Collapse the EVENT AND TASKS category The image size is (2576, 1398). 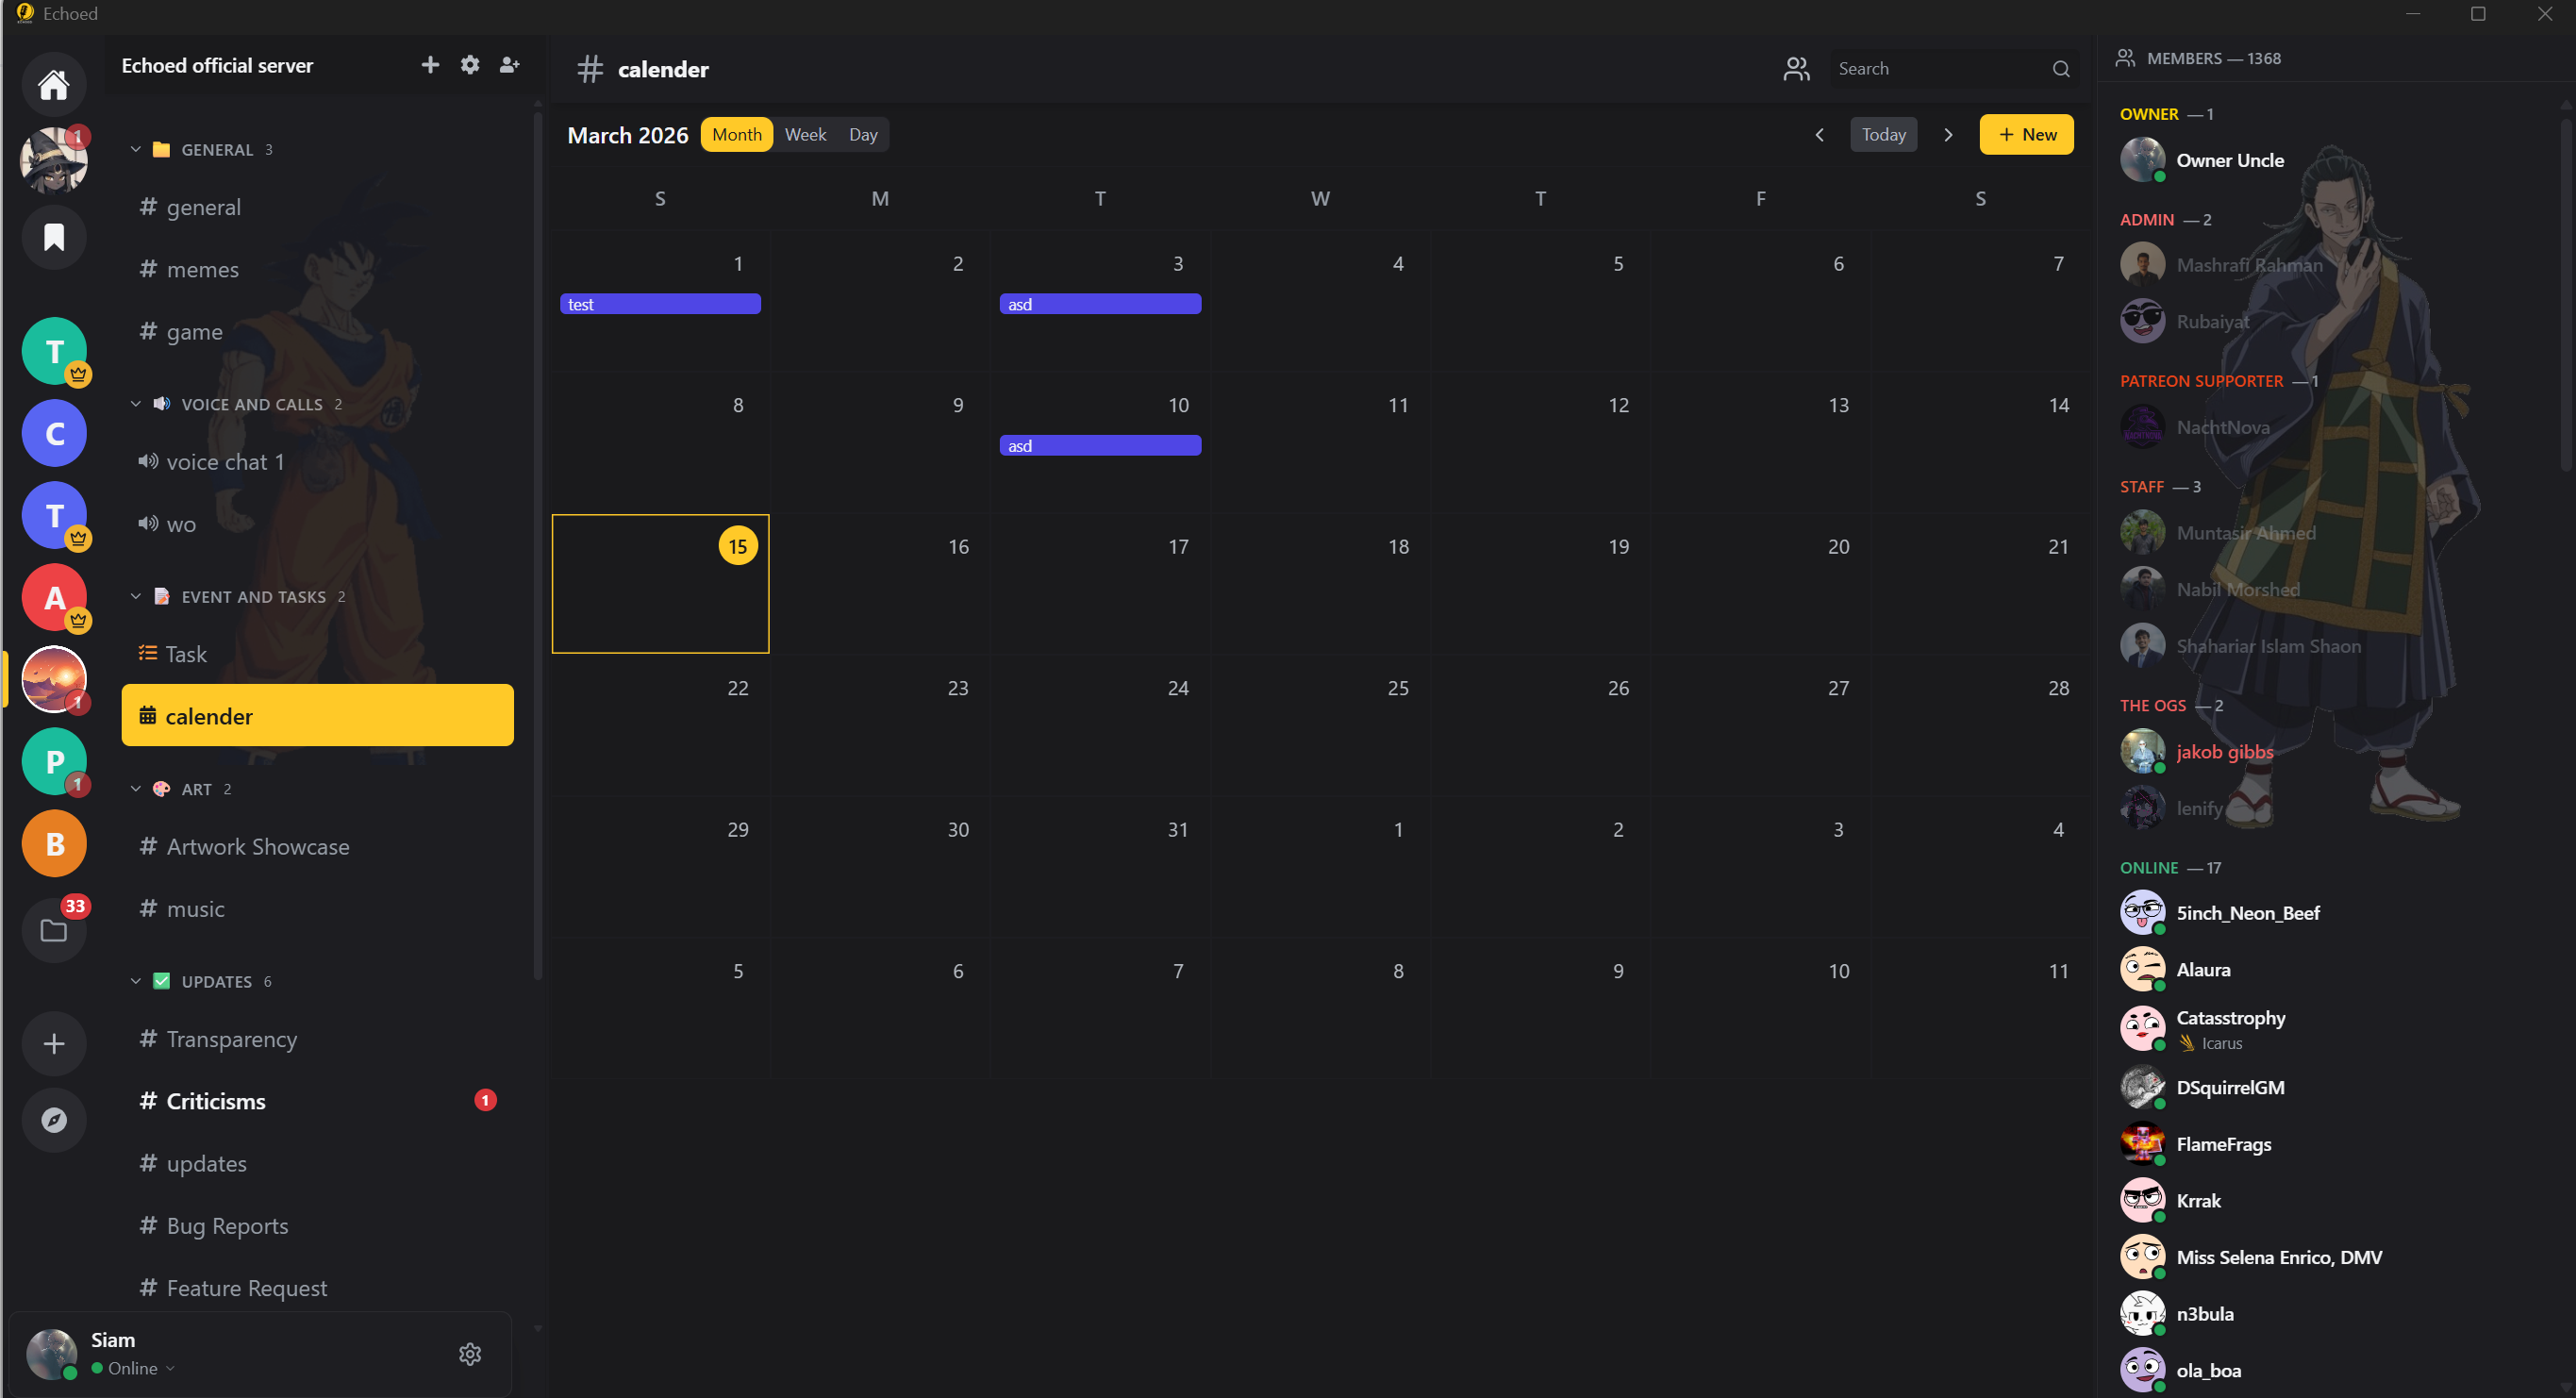[136, 597]
